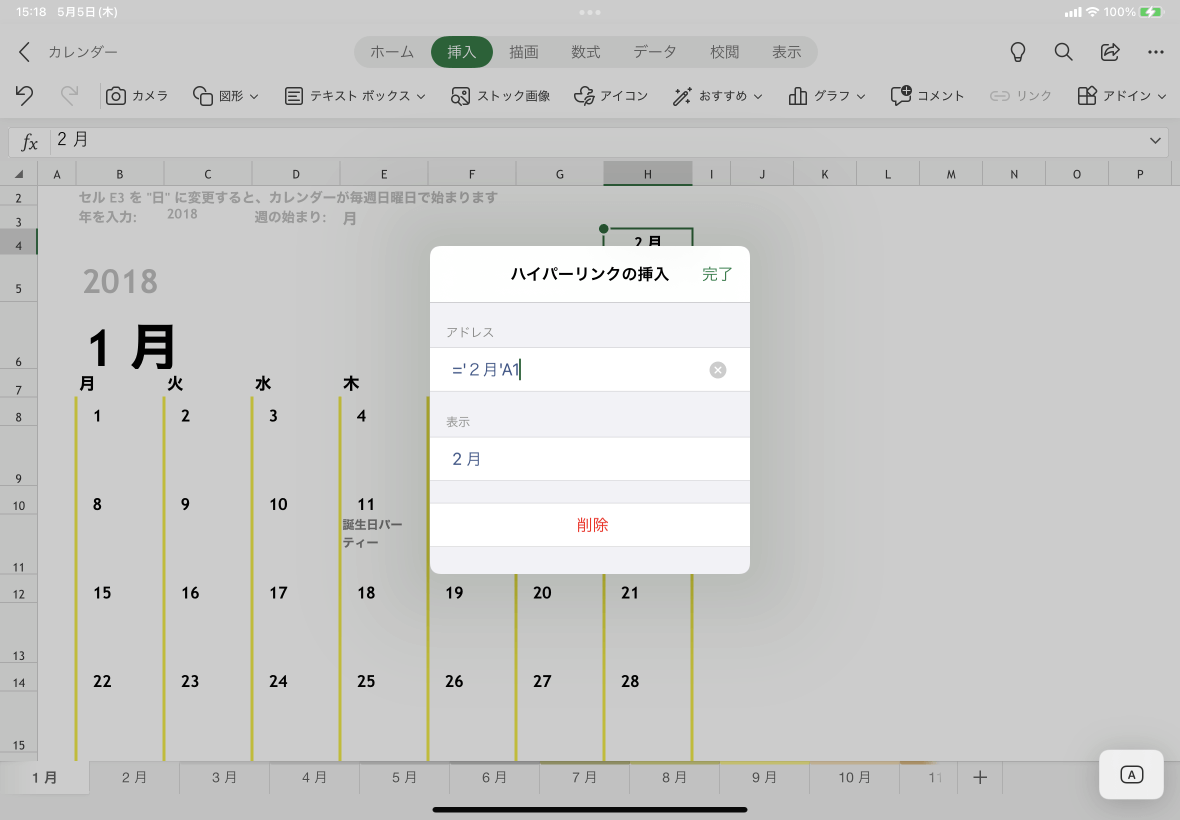Click the undo arrow icon
Screen dimensions: 1180x820
click(24, 96)
